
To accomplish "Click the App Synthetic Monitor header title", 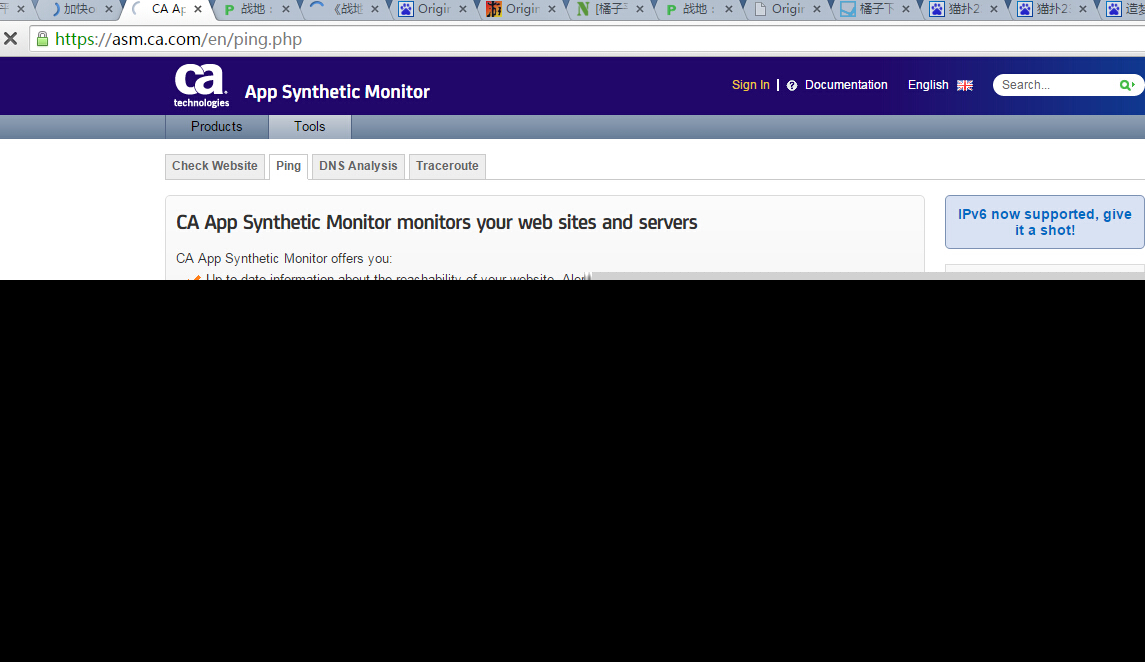I will pos(337,92).
